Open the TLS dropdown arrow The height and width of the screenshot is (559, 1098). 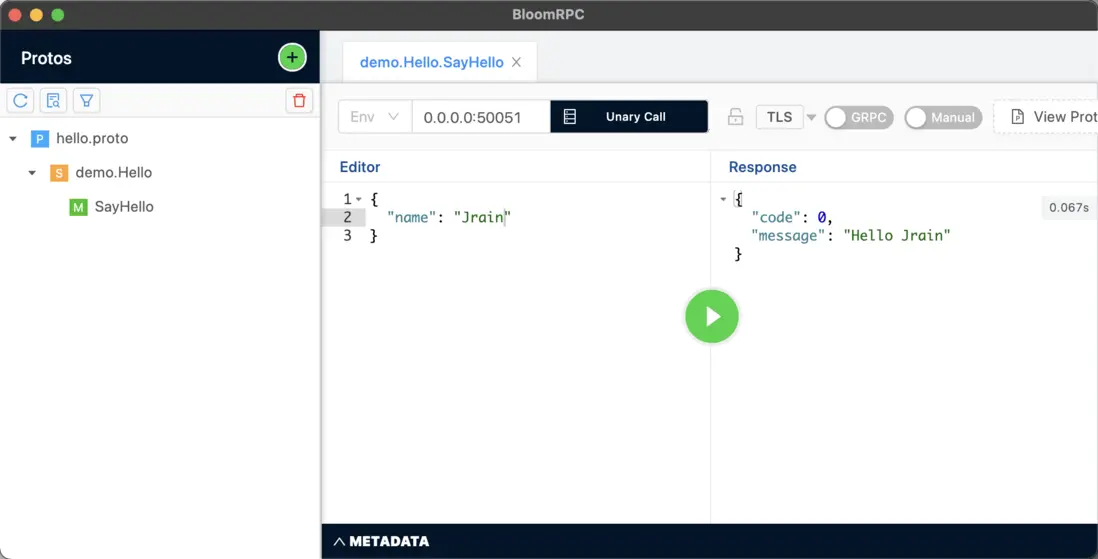[x=811, y=117]
